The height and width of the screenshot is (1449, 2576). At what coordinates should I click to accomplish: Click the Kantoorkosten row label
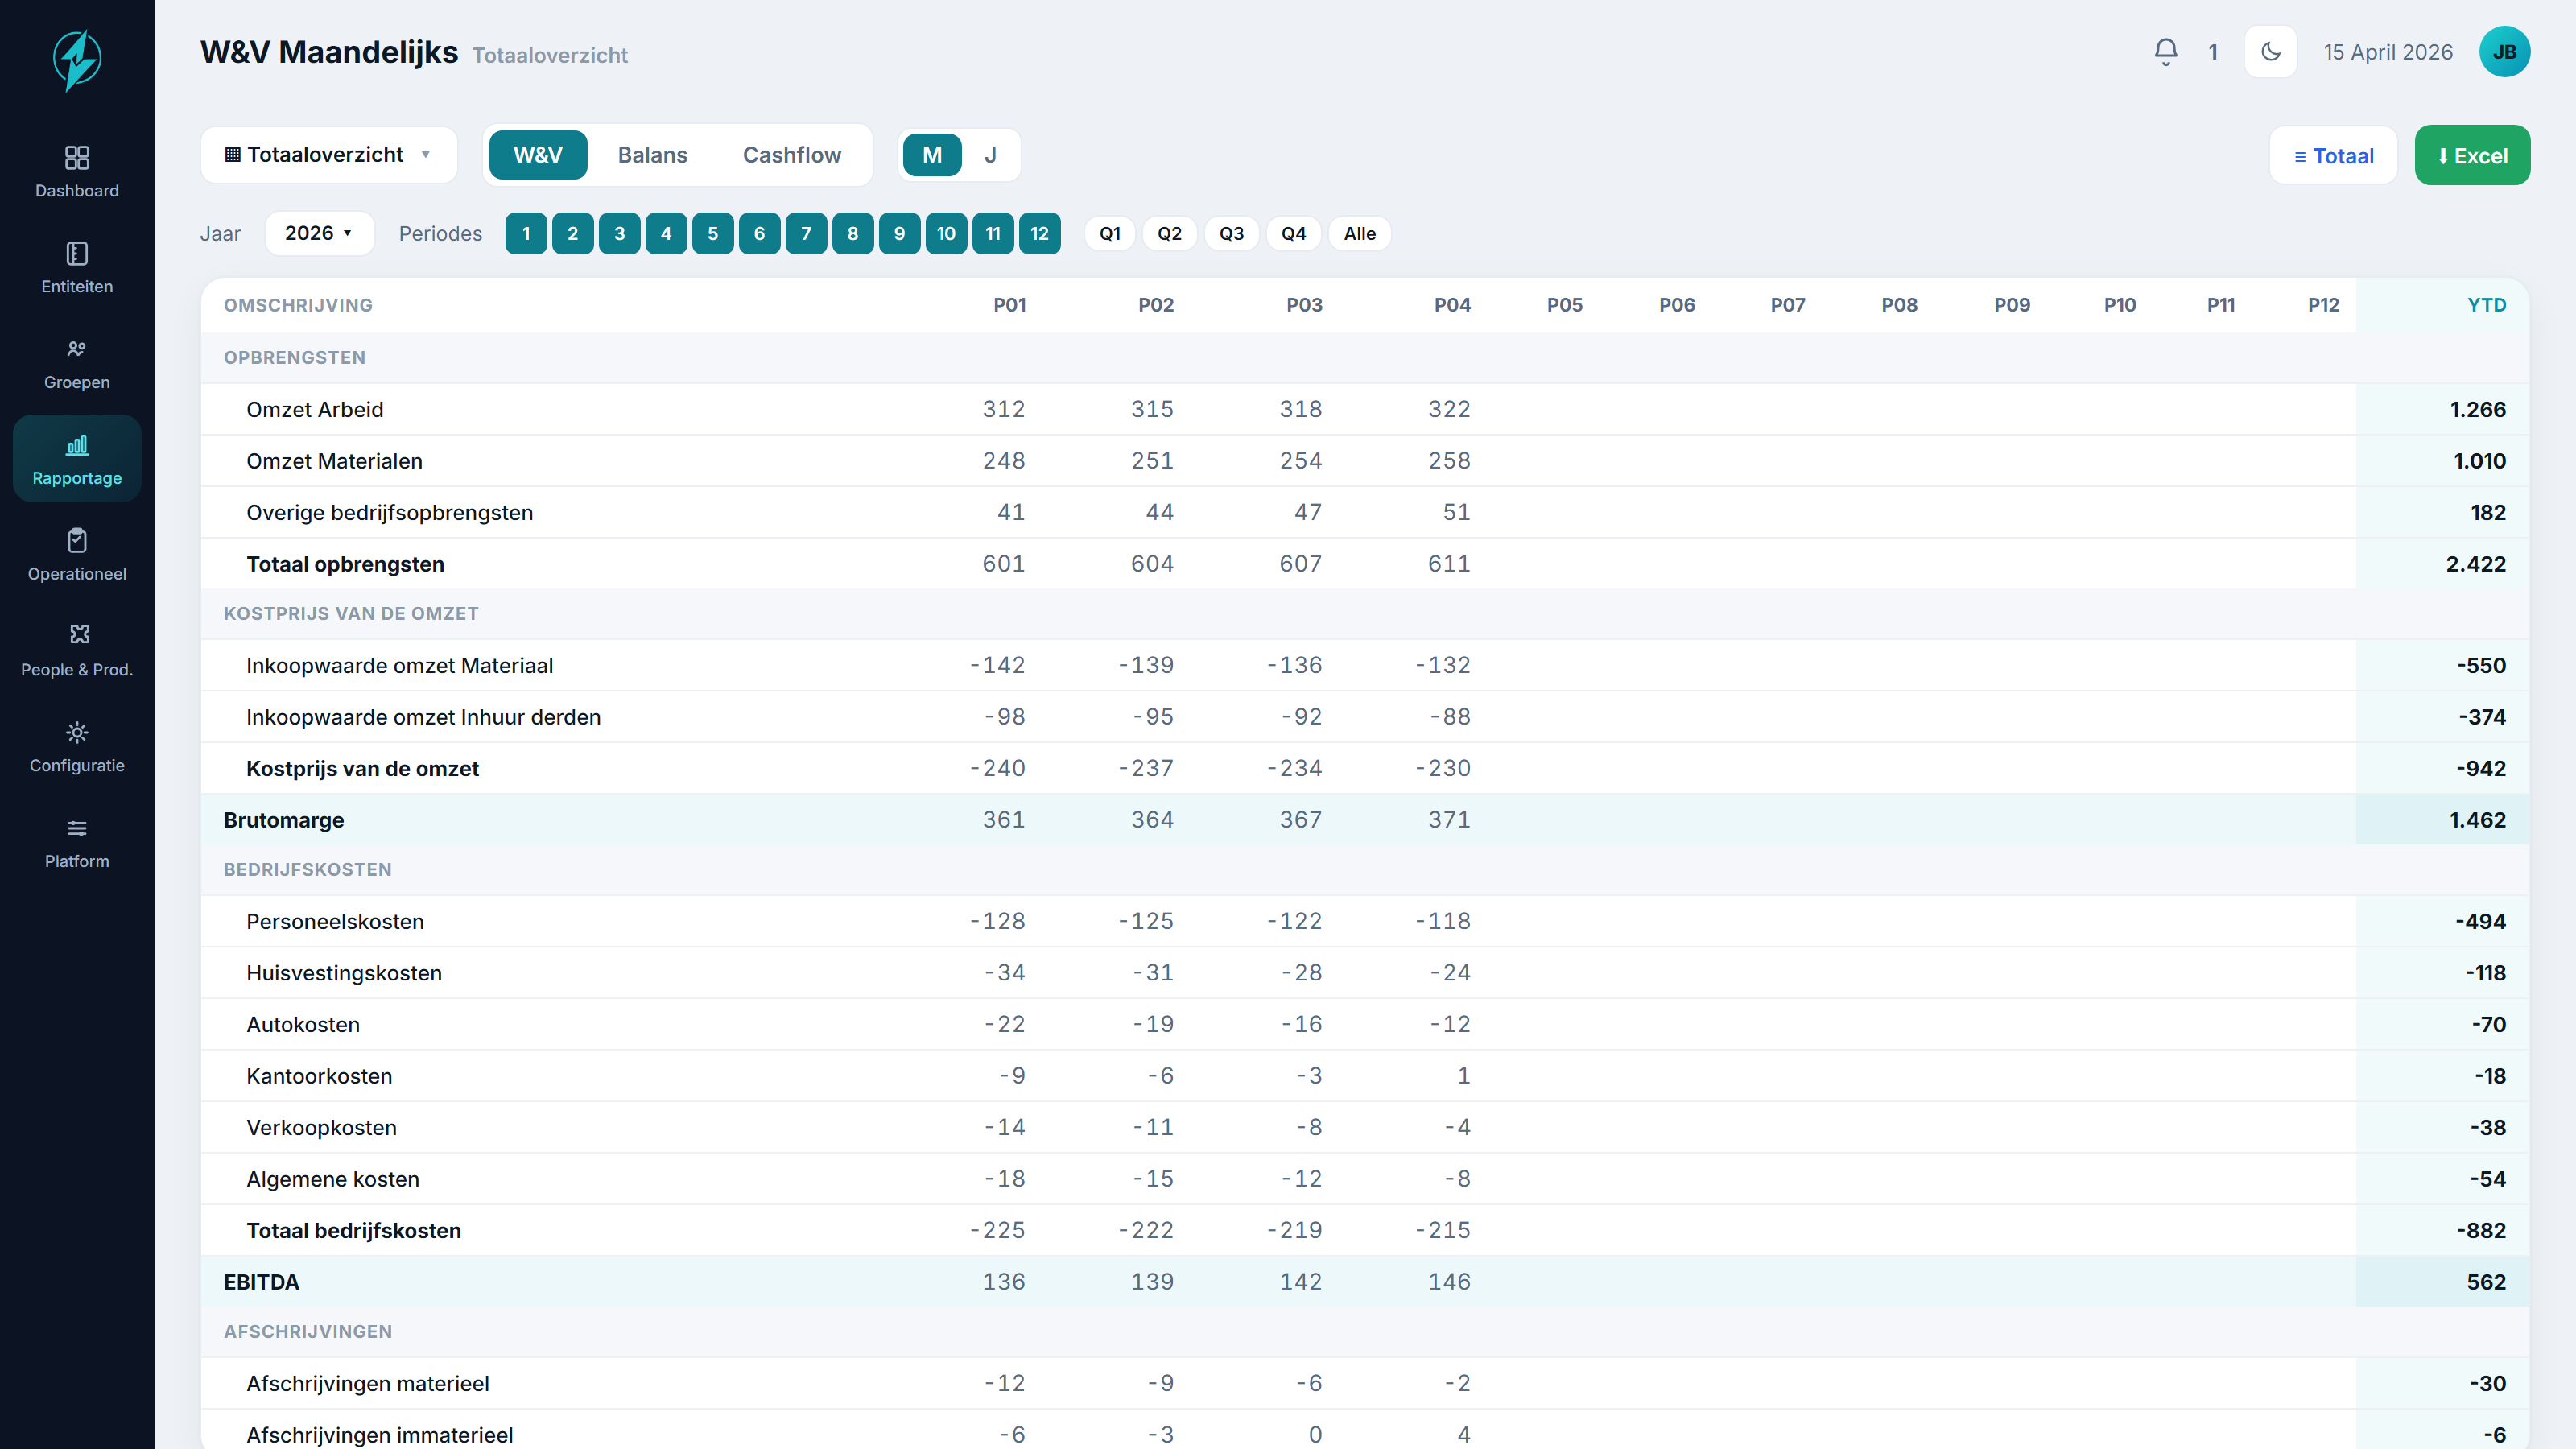[319, 1076]
